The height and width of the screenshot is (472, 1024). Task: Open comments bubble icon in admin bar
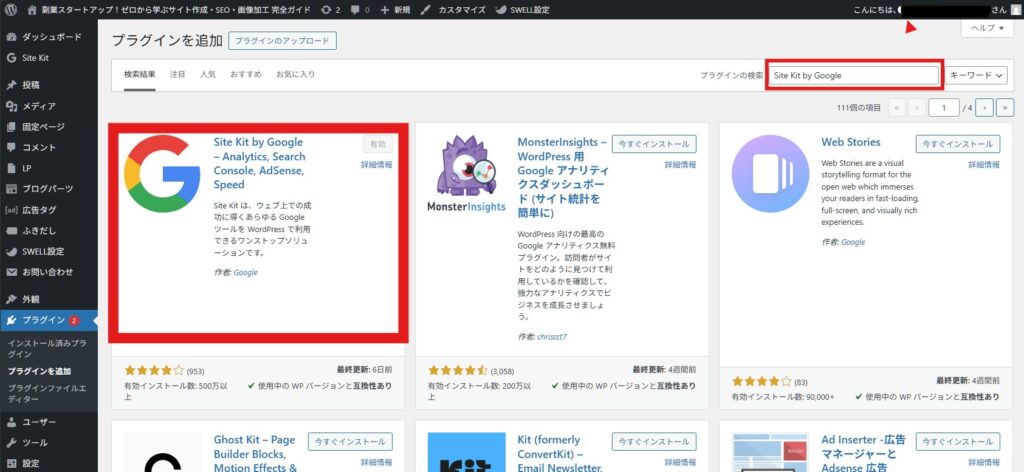[x=360, y=10]
